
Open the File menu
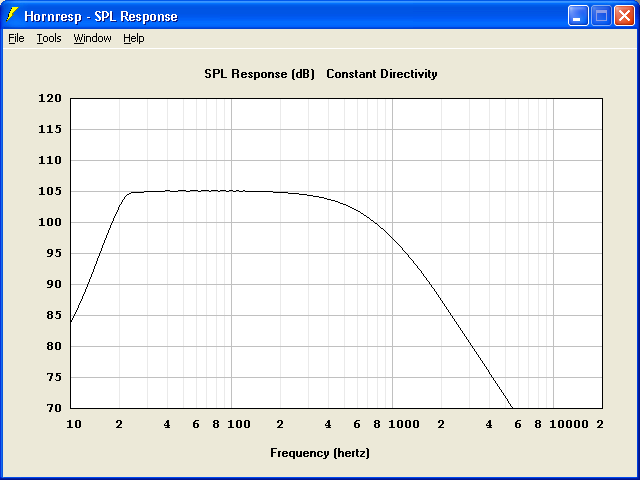pos(16,38)
